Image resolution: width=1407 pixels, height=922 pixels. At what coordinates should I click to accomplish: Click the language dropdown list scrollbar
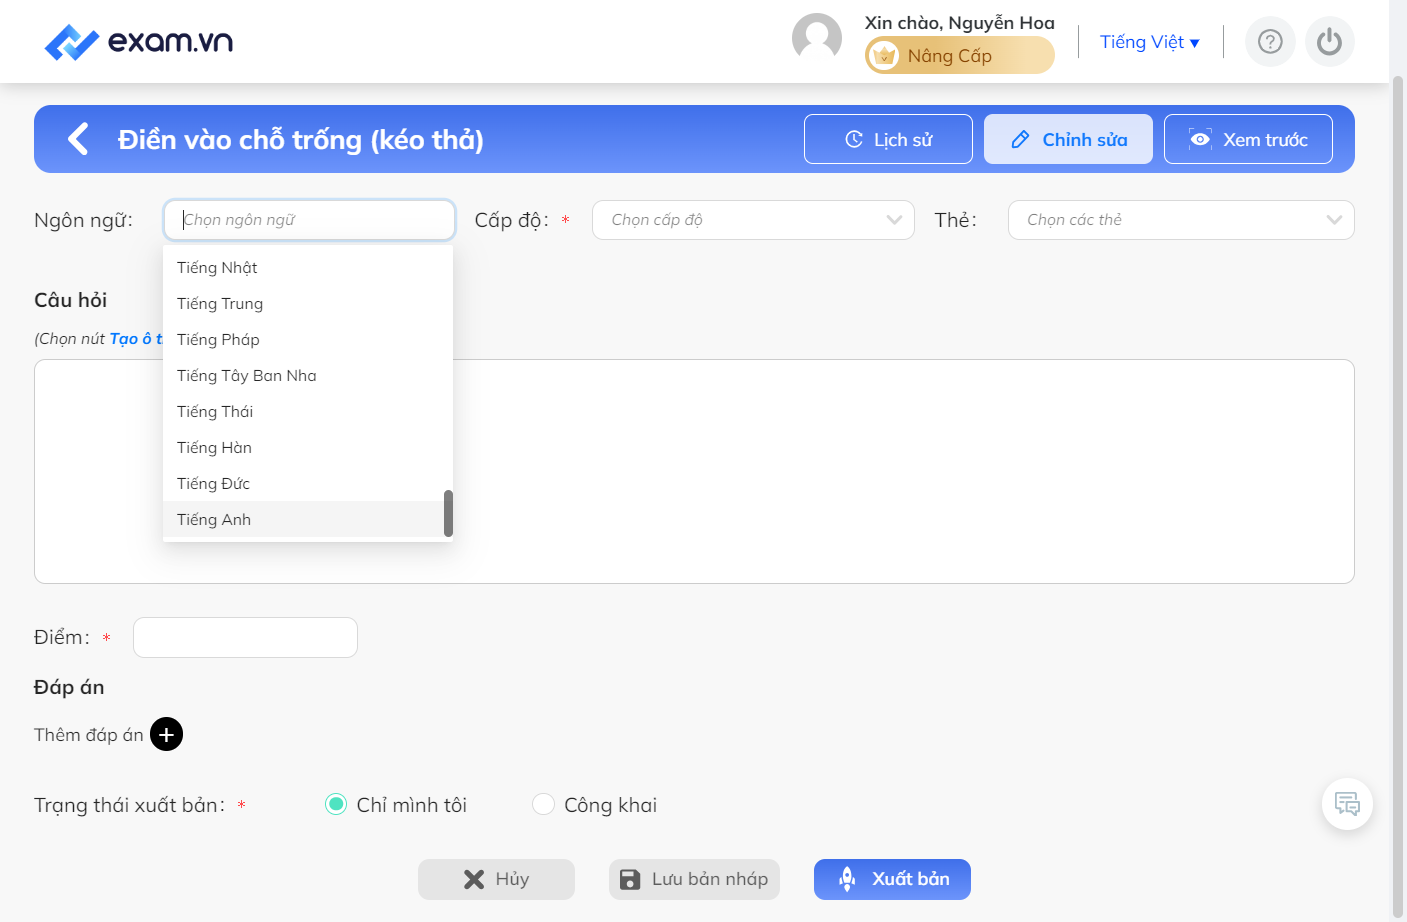click(x=448, y=513)
